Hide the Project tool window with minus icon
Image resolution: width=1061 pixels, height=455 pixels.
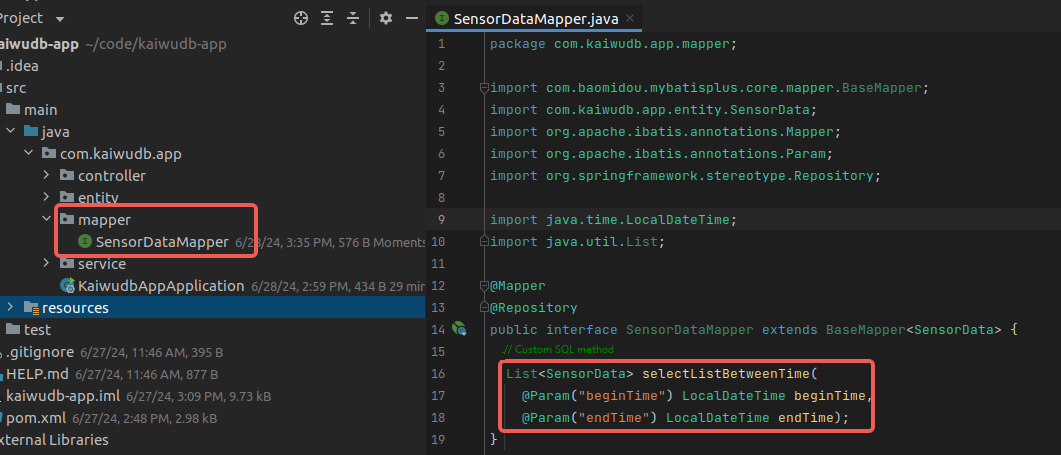(411, 18)
